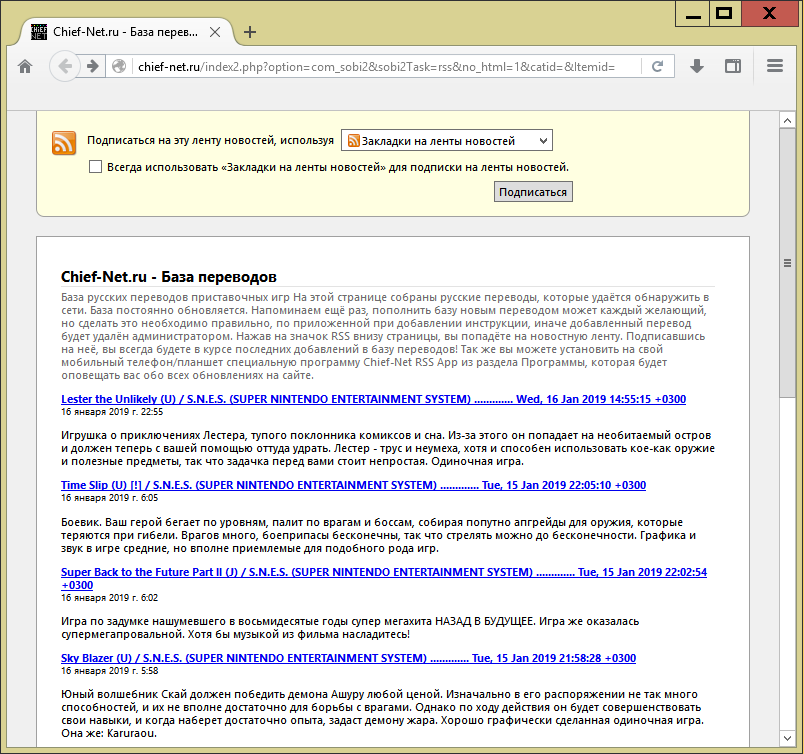
Task: Click the vertical scrollbar thumb
Action: click(788, 263)
